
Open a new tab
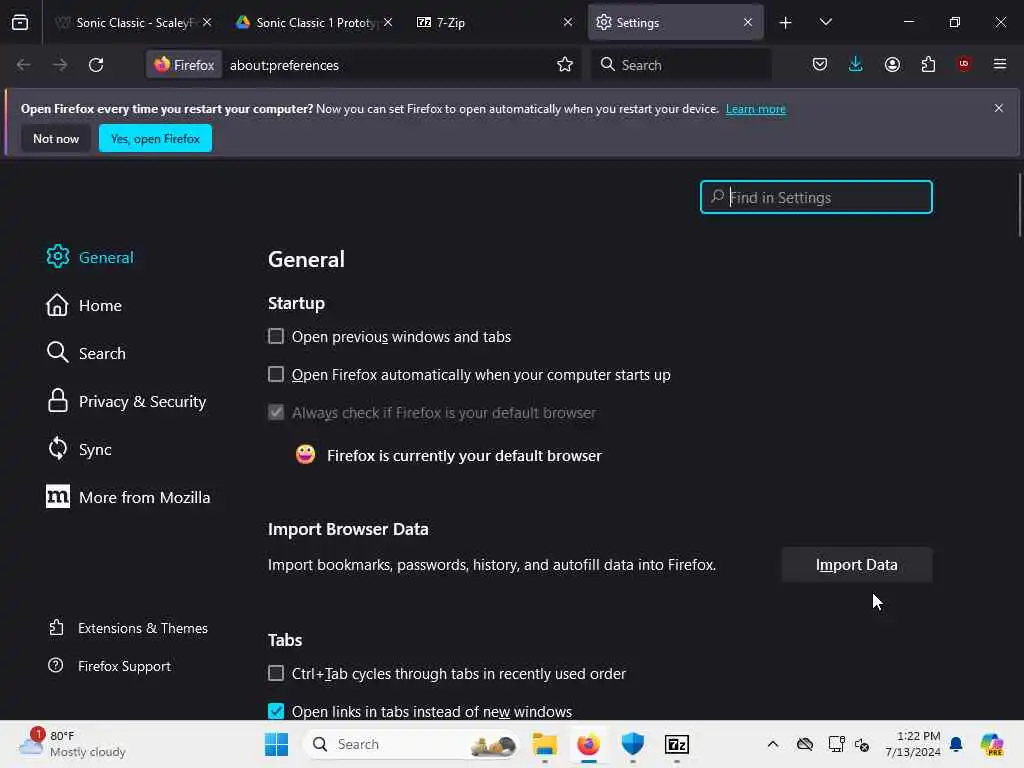(x=786, y=23)
